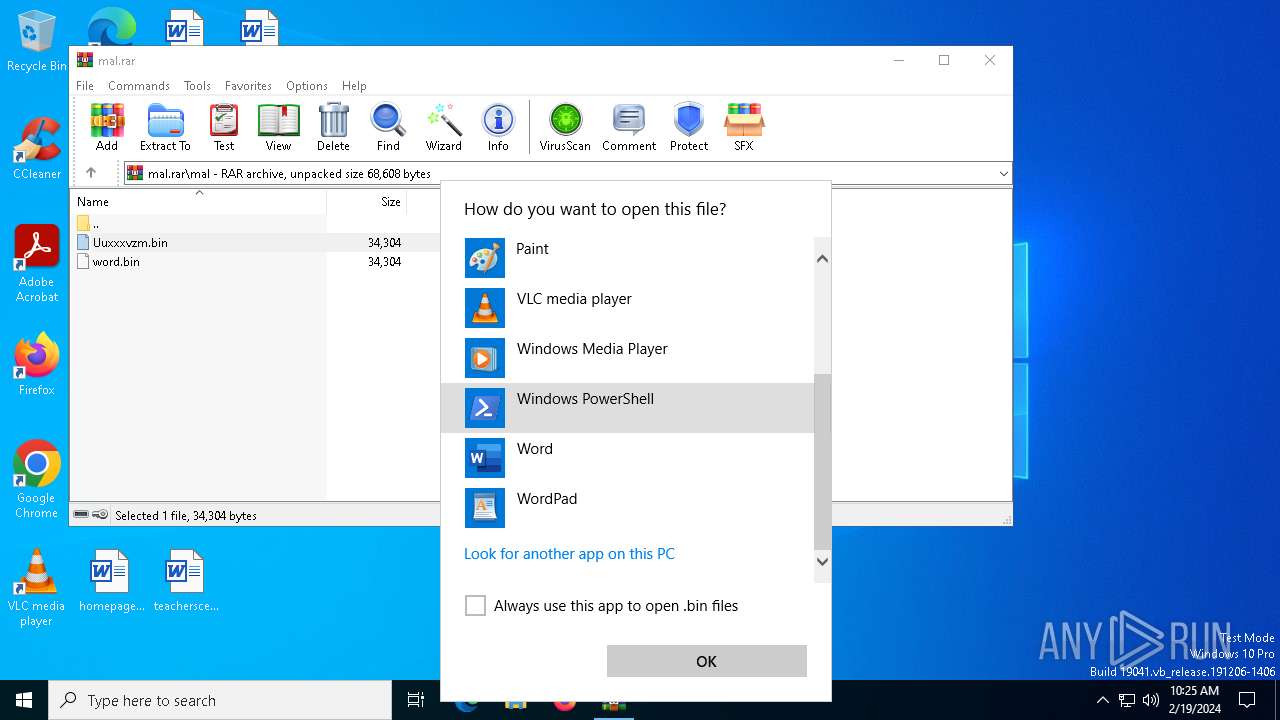Click the Add toolbar icon in WinRAR
The height and width of the screenshot is (720, 1280).
click(107, 127)
